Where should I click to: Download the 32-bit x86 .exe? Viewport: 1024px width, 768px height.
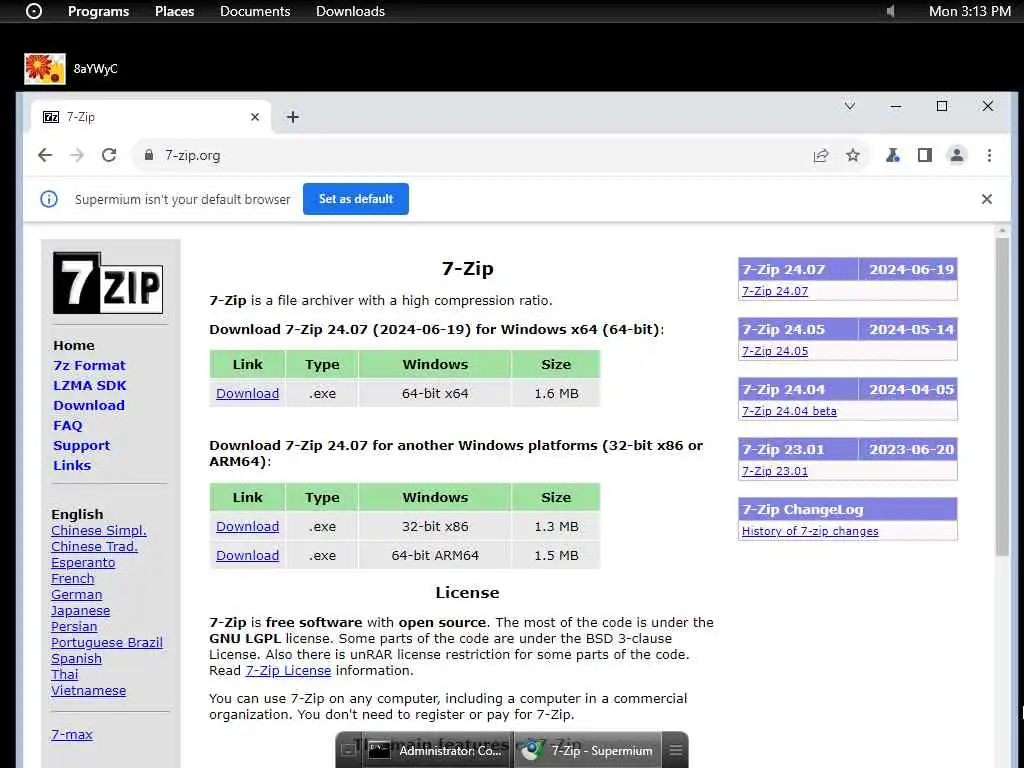[x=248, y=526]
